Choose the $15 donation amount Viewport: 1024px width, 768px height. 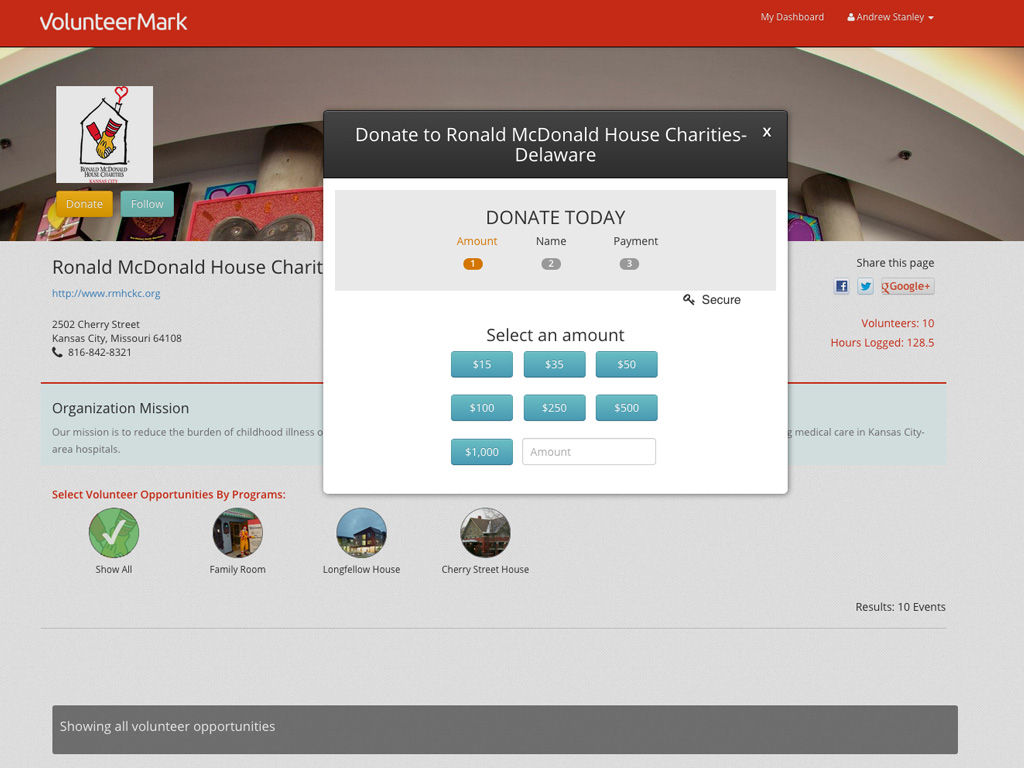point(482,364)
